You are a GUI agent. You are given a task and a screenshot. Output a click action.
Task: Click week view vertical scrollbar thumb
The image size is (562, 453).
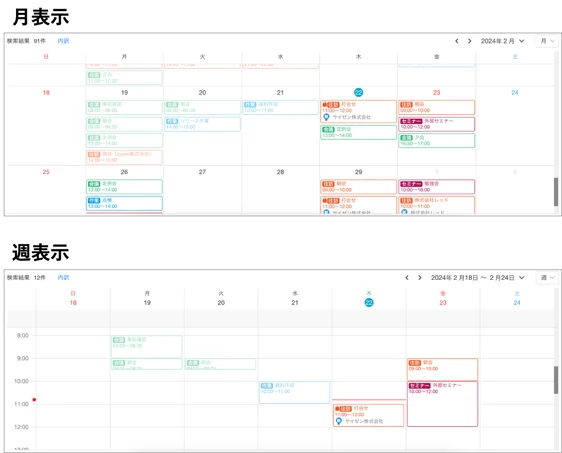point(556,380)
